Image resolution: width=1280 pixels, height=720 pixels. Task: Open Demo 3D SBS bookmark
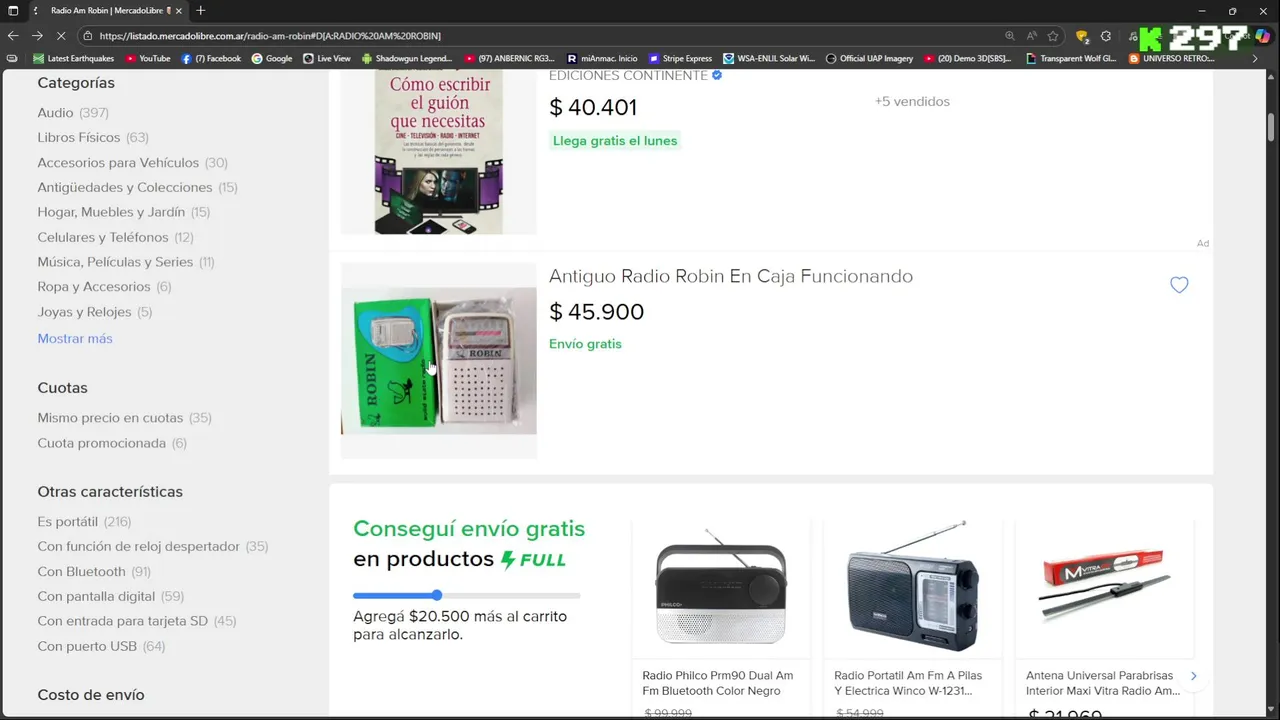pos(968,58)
